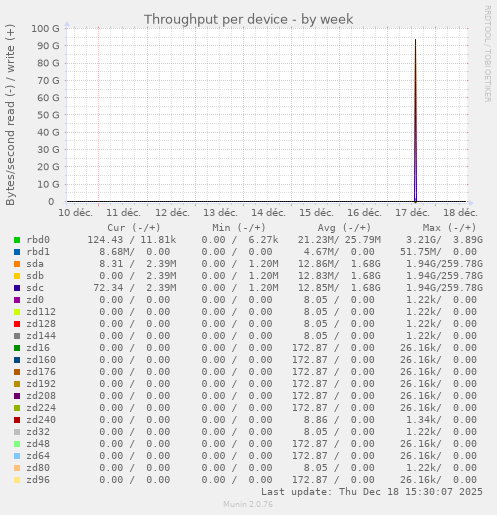Click the 'Min (-/+)' column header
497x515 pixels.
tap(239, 228)
